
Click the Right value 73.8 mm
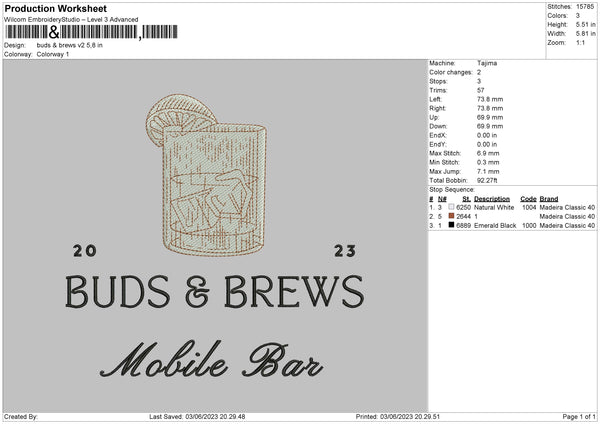(490, 108)
